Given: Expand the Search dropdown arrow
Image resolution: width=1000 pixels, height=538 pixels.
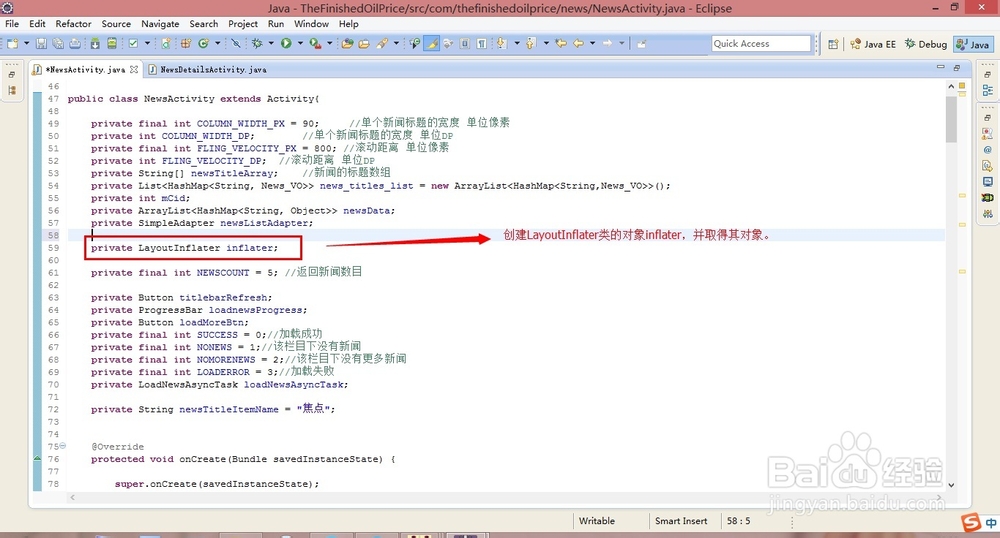Looking at the screenshot, I should pyautogui.click(x=396, y=43).
